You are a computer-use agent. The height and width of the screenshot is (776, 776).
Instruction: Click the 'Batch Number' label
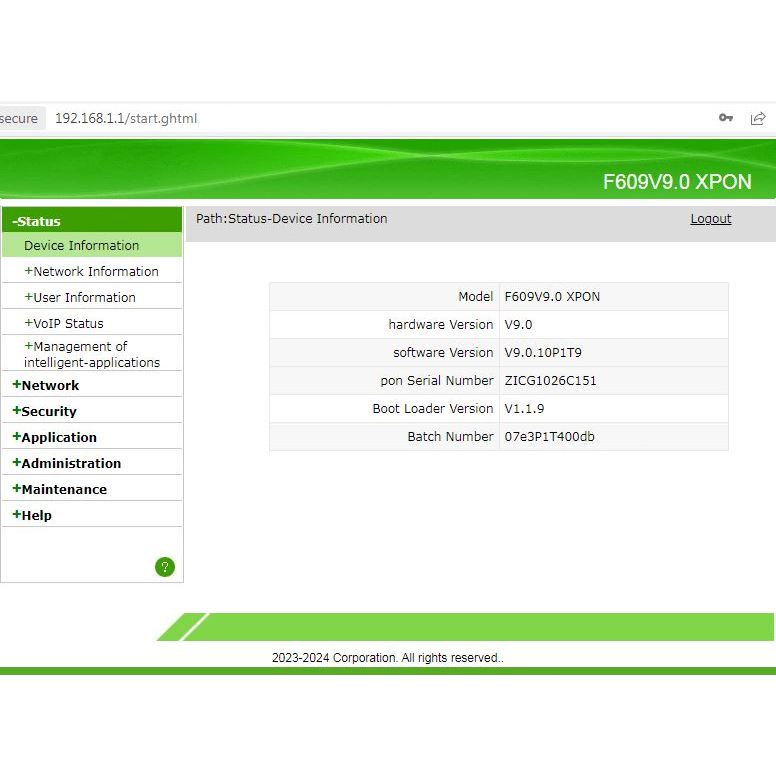click(450, 436)
